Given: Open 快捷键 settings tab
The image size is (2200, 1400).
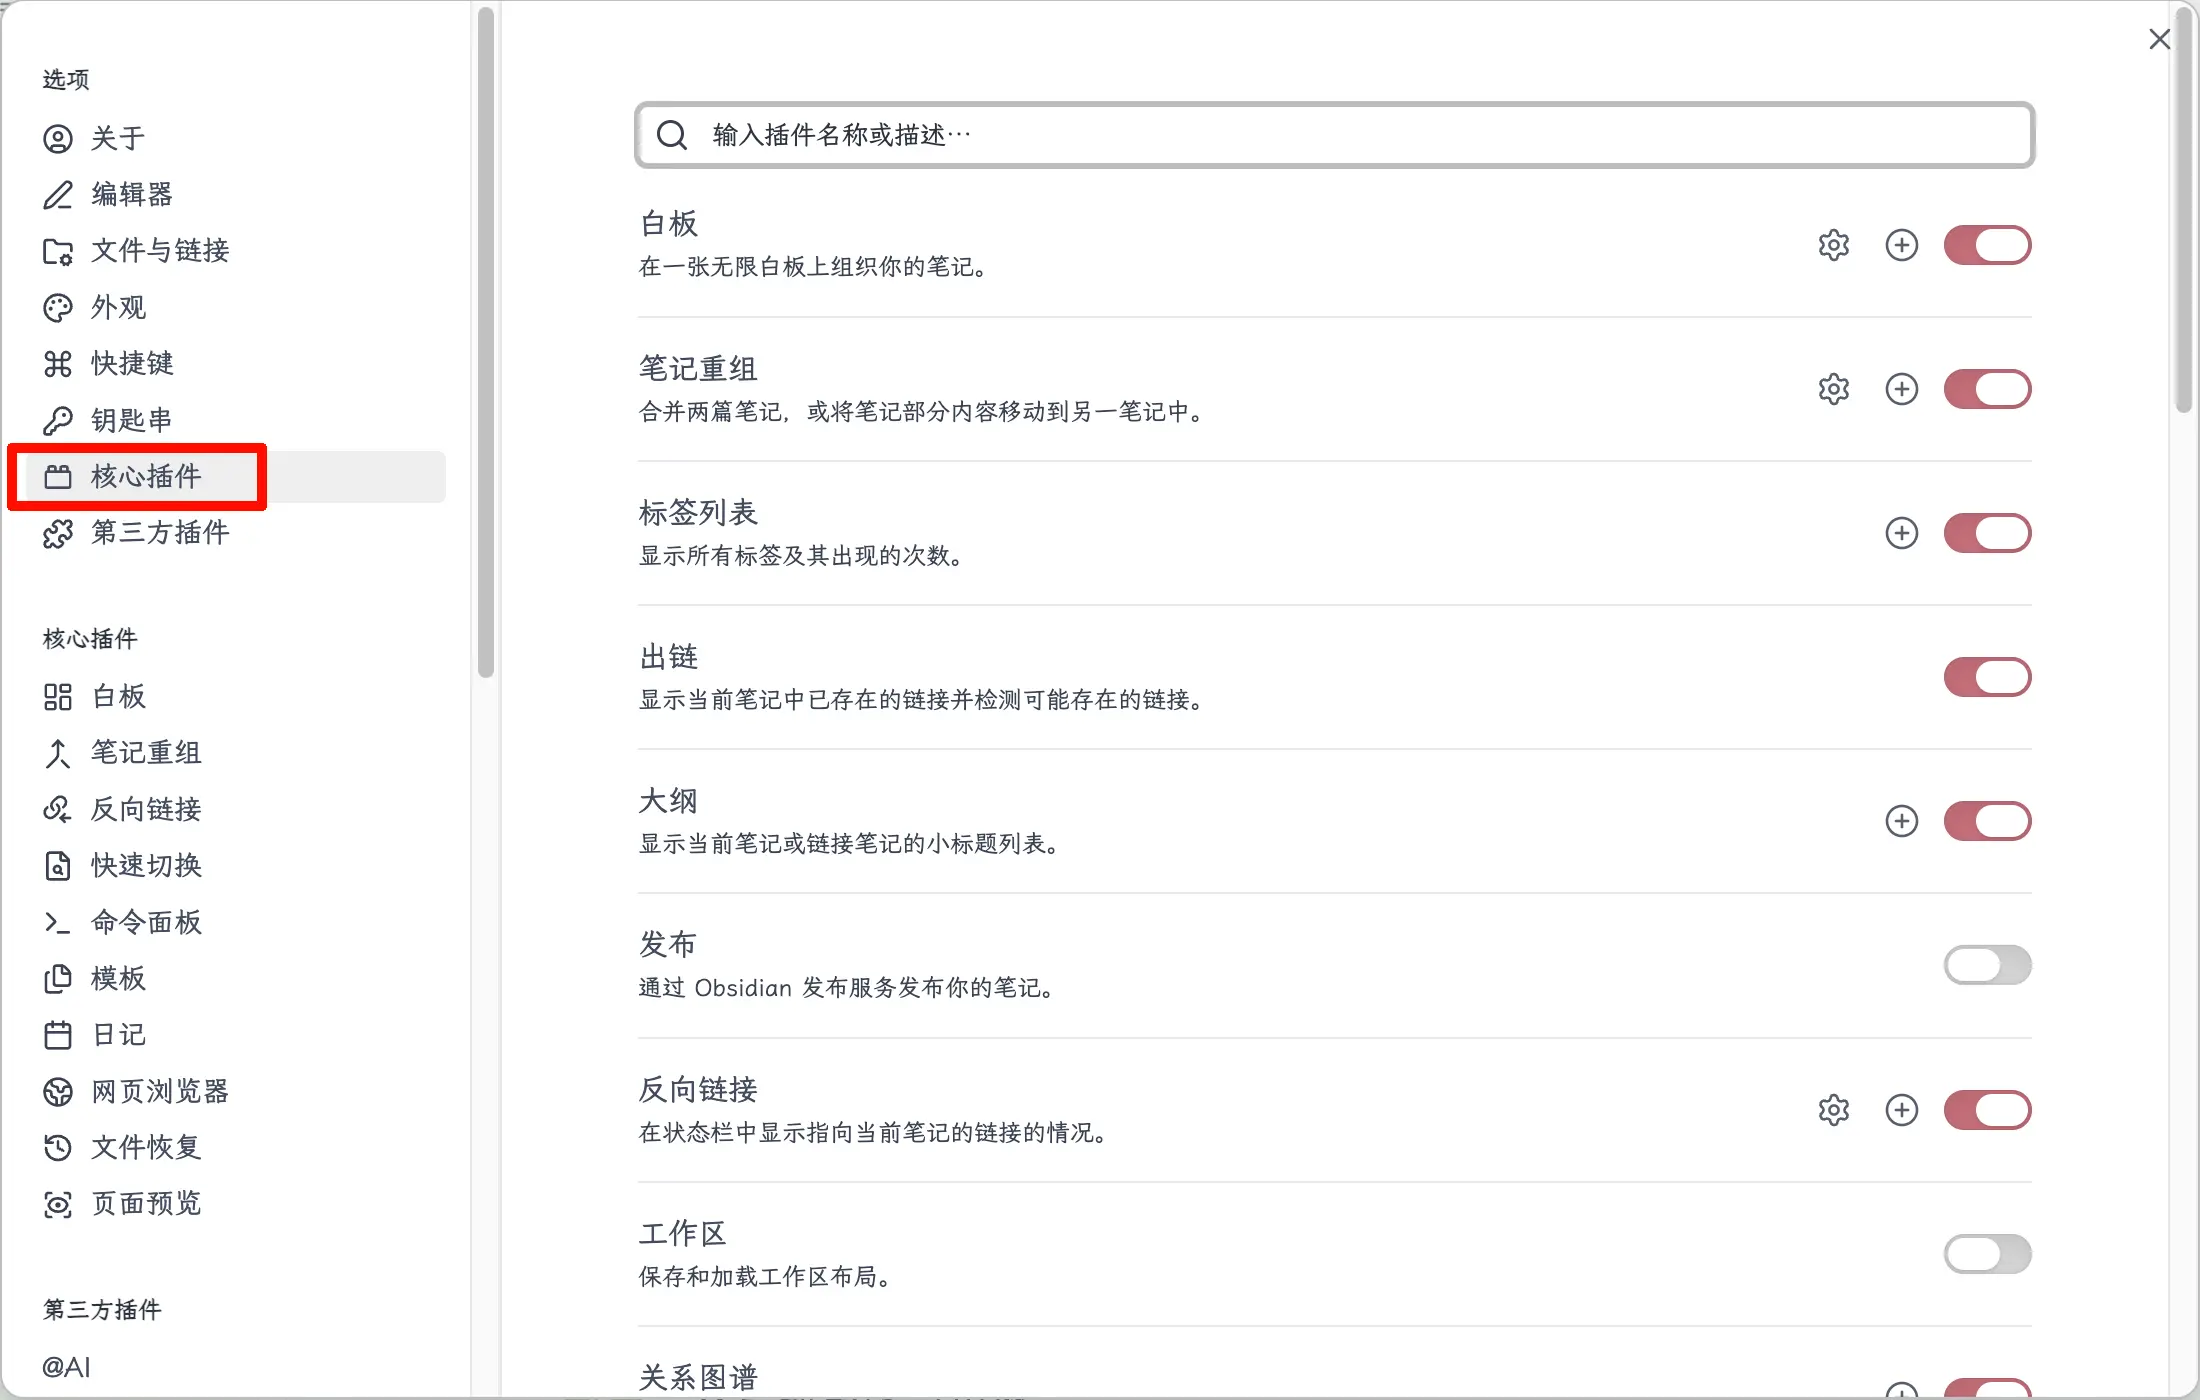Looking at the screenshot, I should [x=132, y=364].
